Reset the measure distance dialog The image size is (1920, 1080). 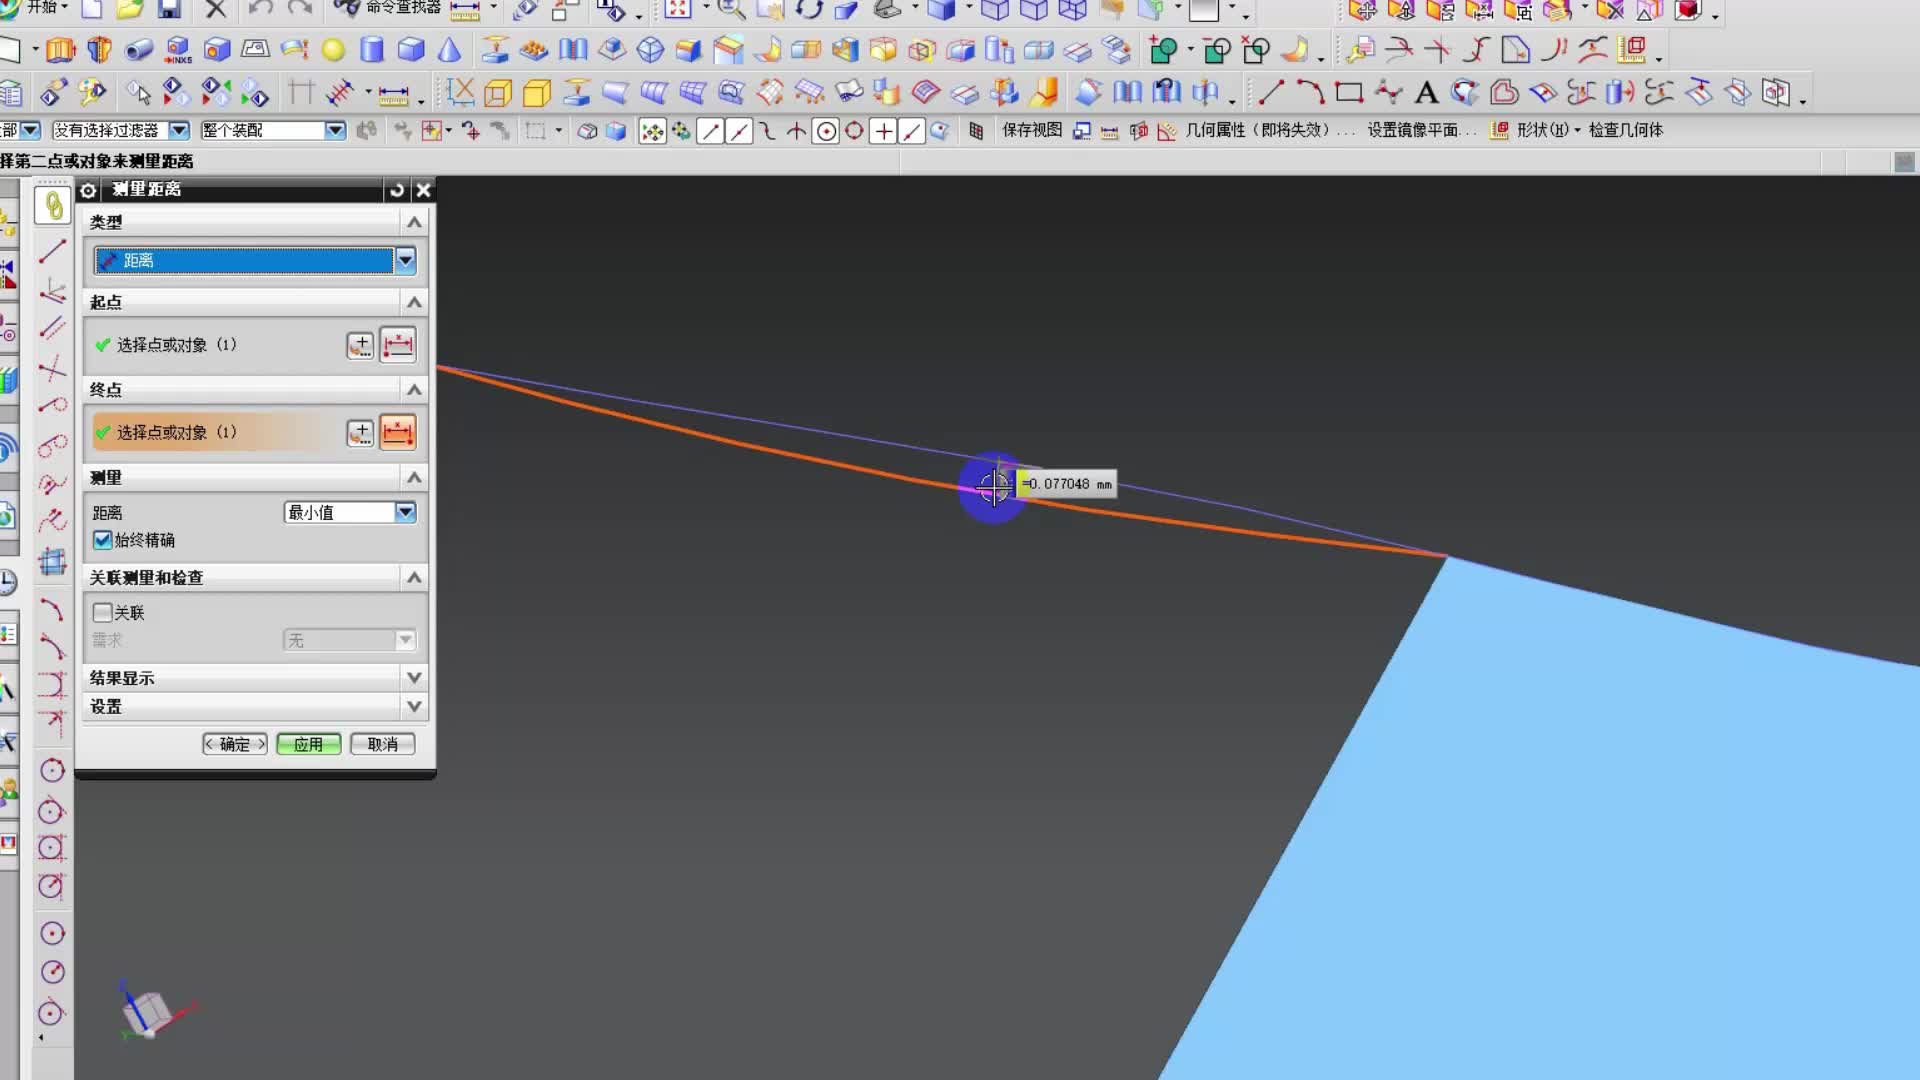click(x=397, y=190)
